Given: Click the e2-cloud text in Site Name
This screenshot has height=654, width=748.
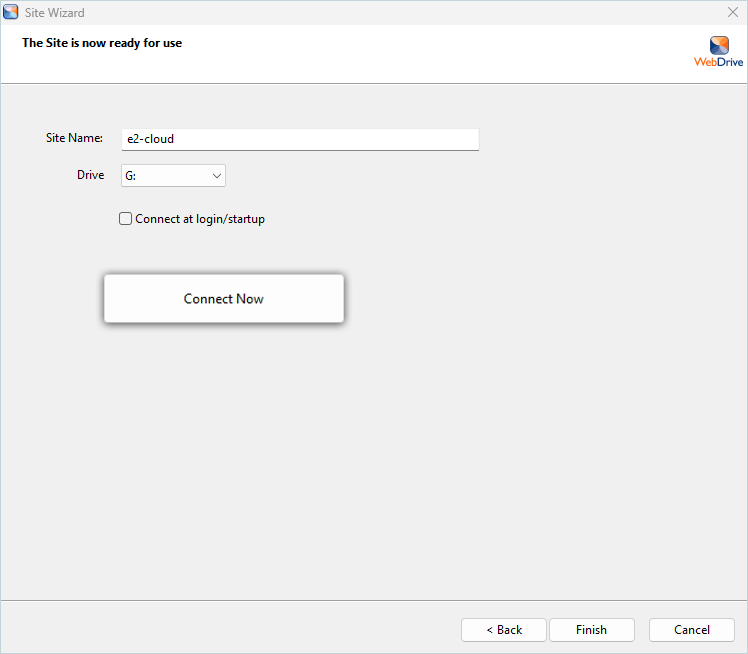Looking at the screenshot, I should pyautogui.click(x=151, y=139).
